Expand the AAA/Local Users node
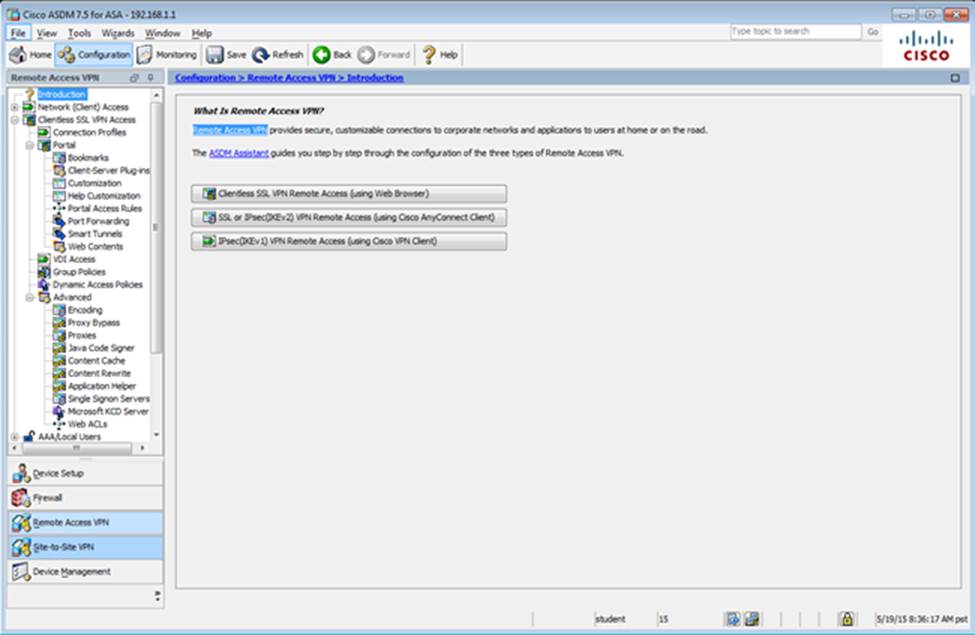 [14, 437]
